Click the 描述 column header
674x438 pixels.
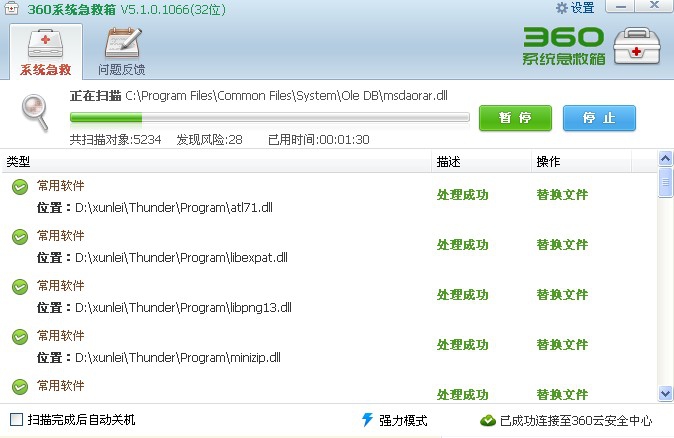click(x=447, y=161)
